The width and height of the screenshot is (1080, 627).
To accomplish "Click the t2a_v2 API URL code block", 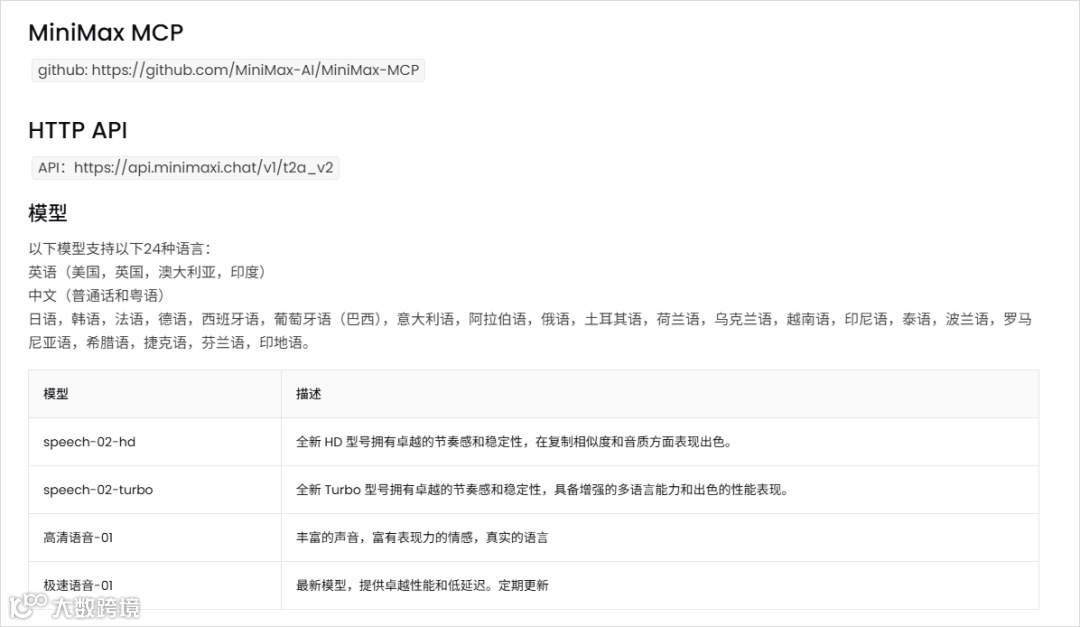I will 185,167.
